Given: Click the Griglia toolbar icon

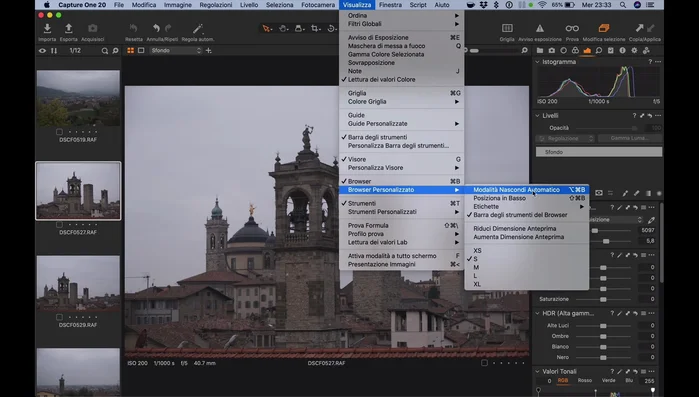Looking at the screenshot, I should coord(507,29).
